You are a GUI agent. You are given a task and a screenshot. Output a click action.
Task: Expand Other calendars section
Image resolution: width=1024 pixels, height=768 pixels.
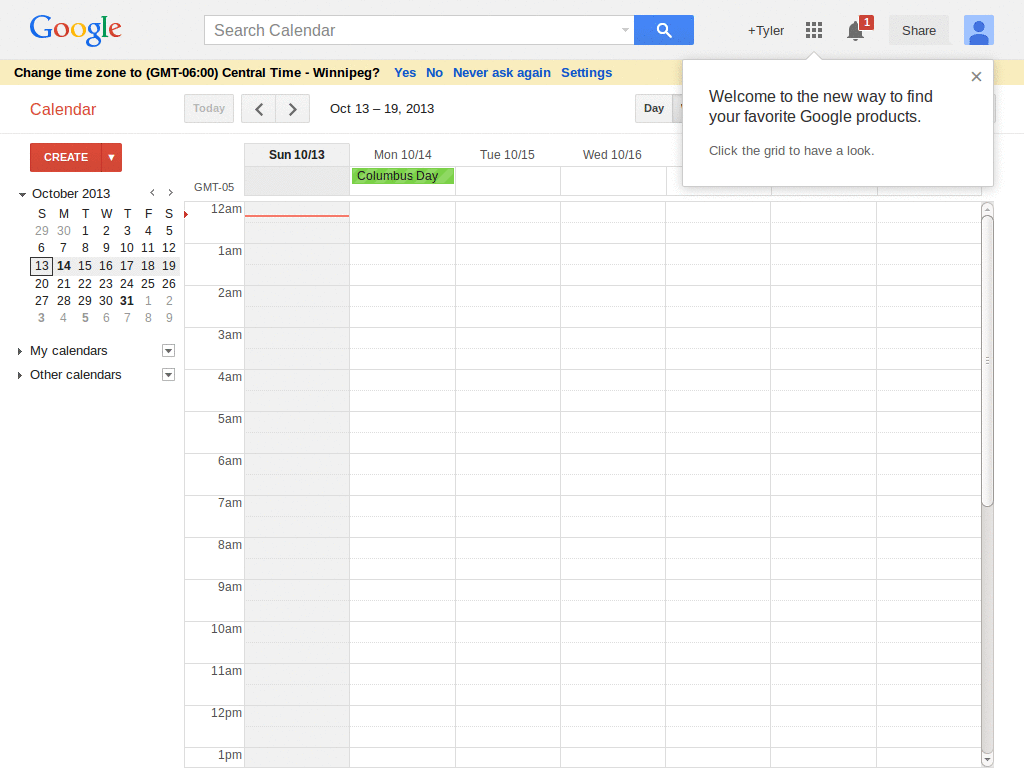[x=20, y=376]
